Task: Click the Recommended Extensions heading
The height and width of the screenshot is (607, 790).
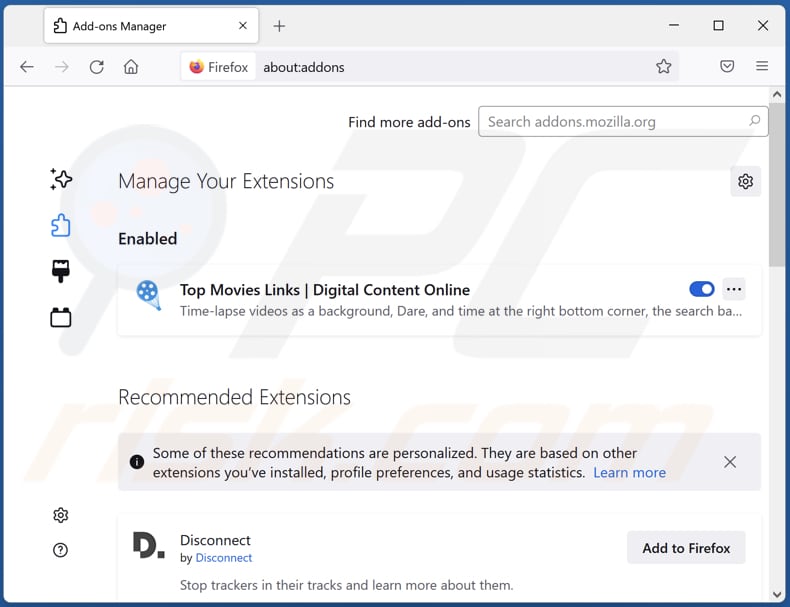Action: click(x=234, y=397)
